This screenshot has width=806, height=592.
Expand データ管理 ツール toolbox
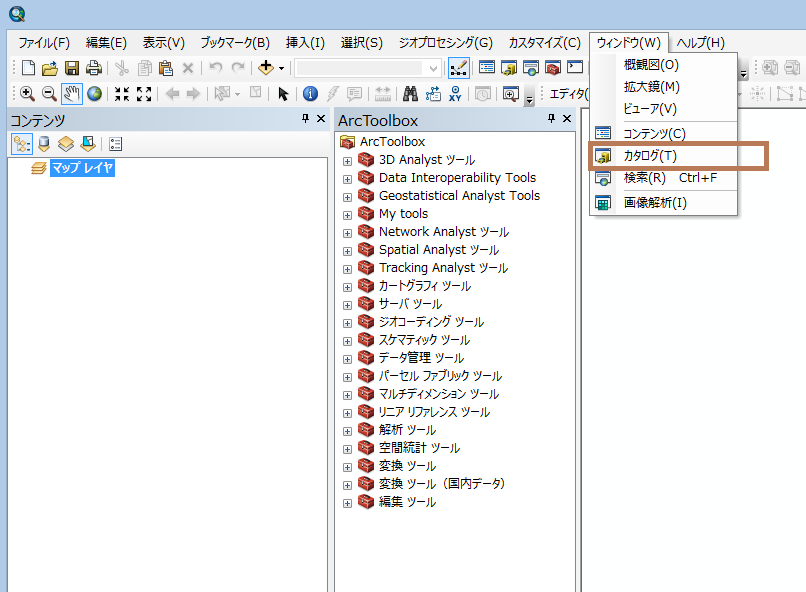tap(347, 359)
